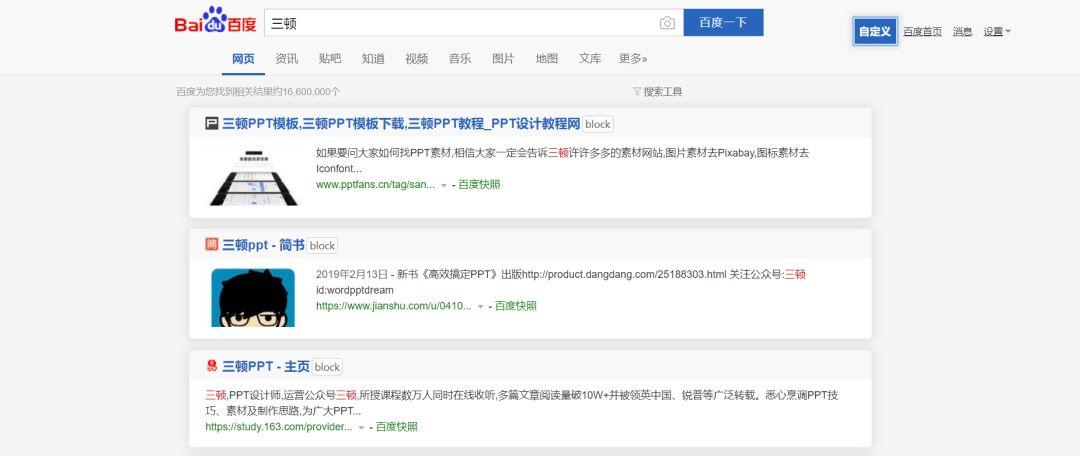Open the 文库 tab
This screenshot has height=456, width=1080.
point(590,59)
